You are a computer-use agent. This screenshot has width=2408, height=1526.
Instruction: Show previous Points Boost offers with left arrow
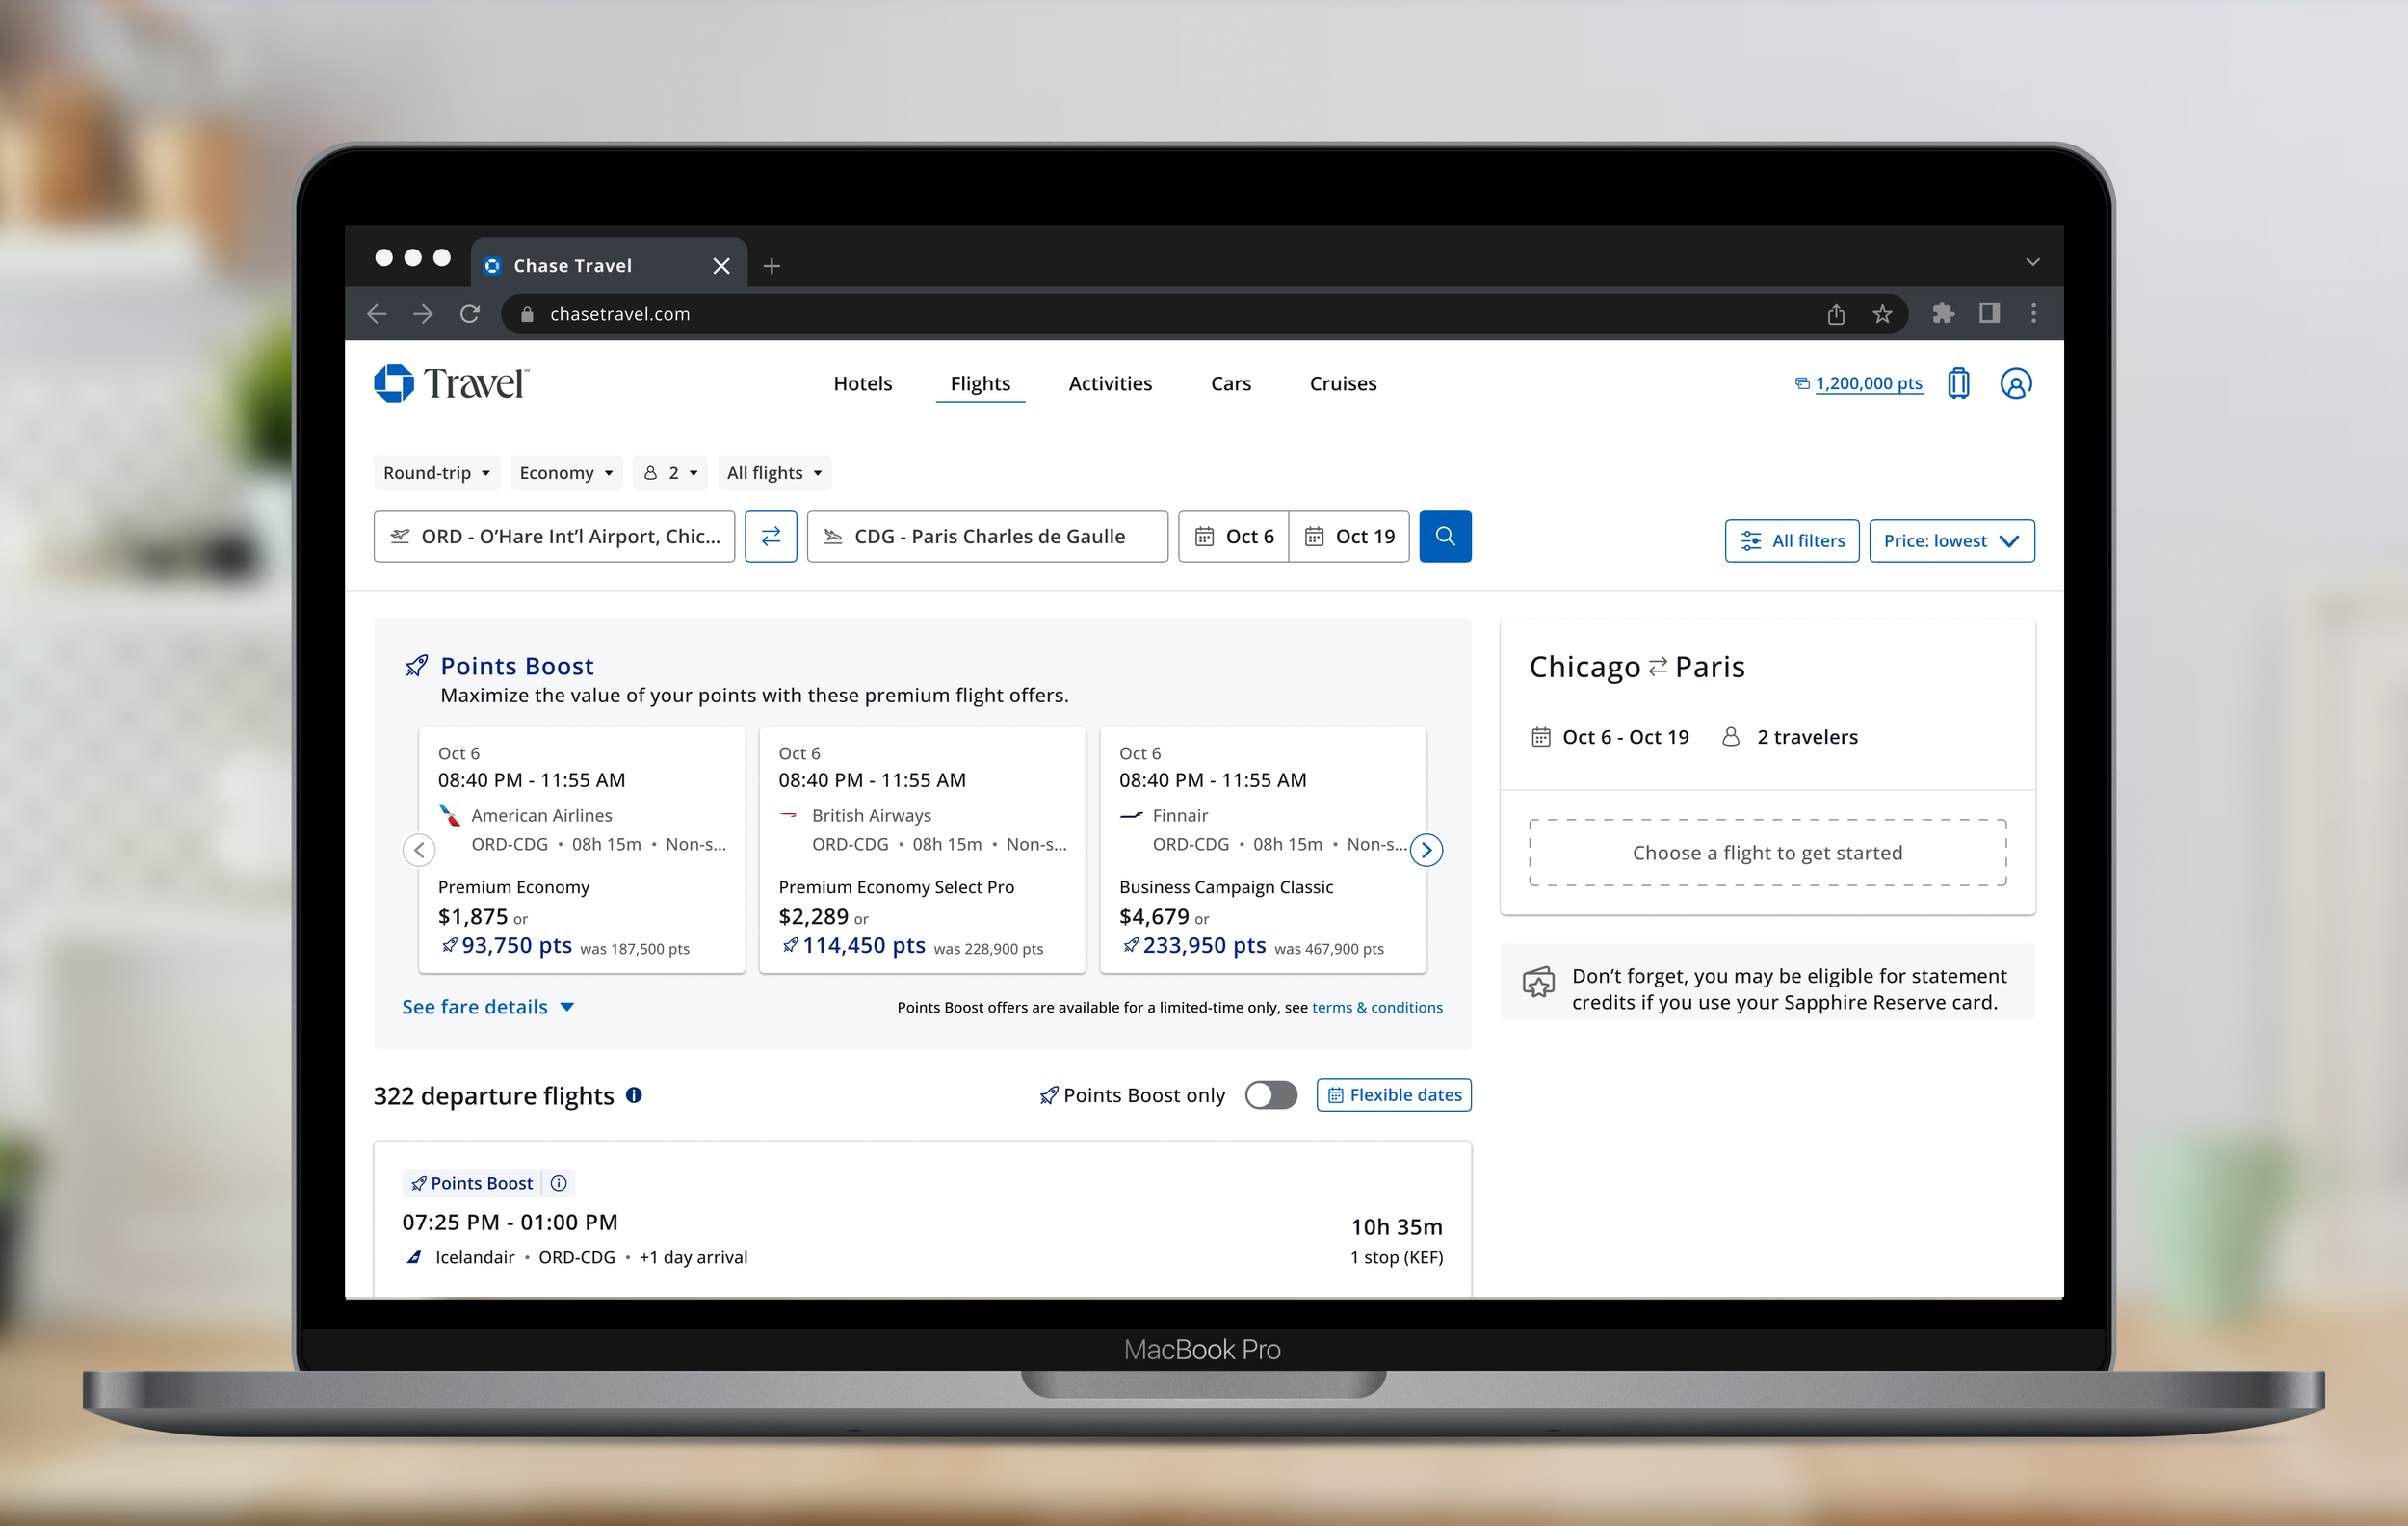pyautogui.click(x=419, y=850)
